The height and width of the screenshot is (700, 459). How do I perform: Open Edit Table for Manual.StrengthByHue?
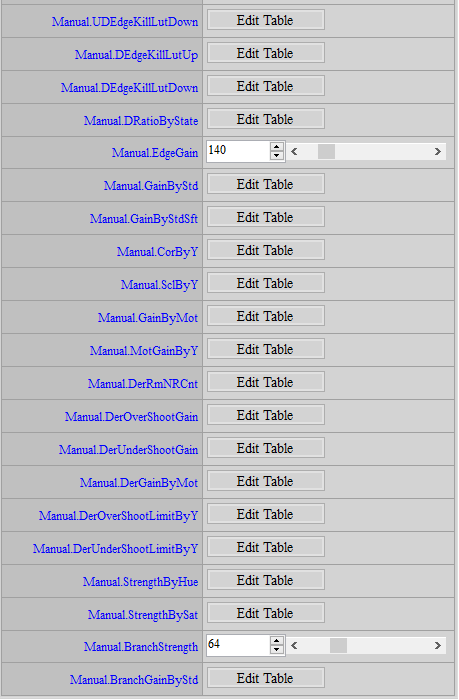pyautogui.click(x=266, y=580)
